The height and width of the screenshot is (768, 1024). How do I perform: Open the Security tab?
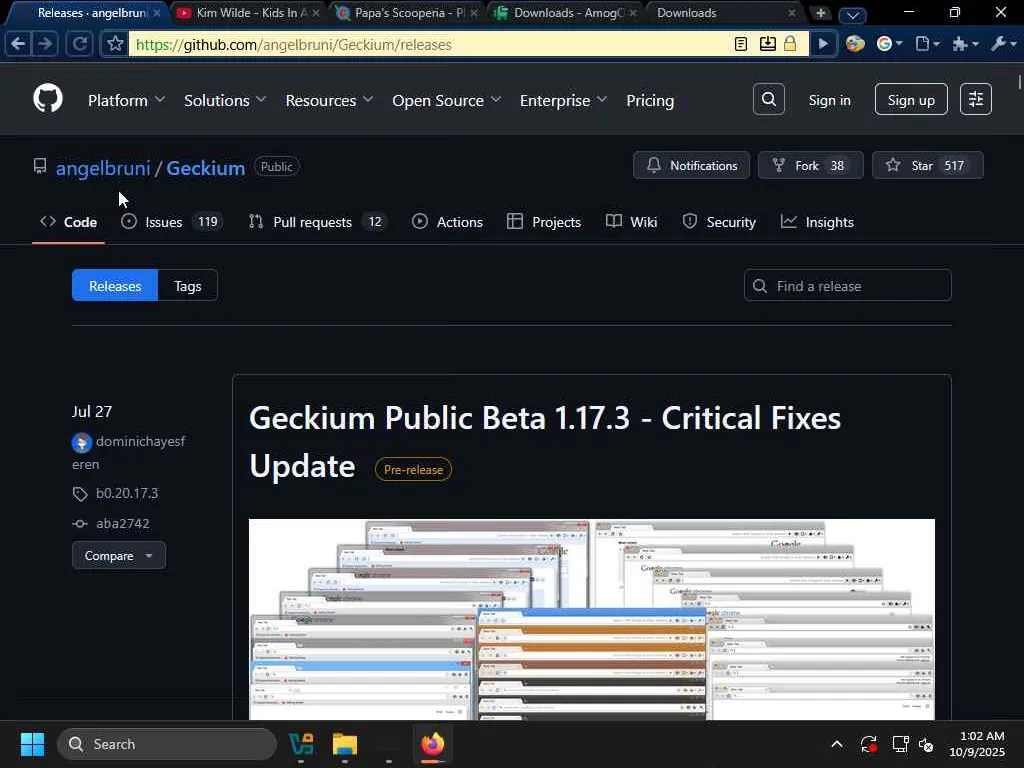click(719, 222)
